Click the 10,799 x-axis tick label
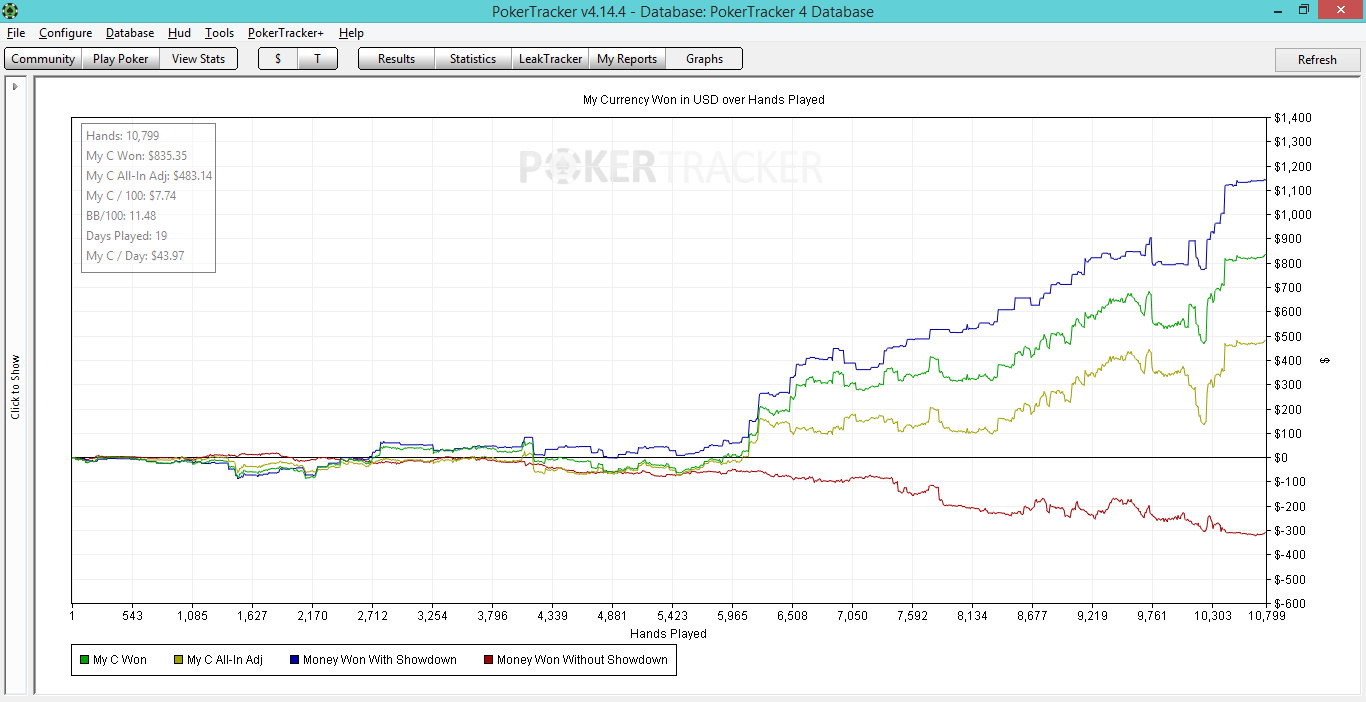 [1266, 616]
